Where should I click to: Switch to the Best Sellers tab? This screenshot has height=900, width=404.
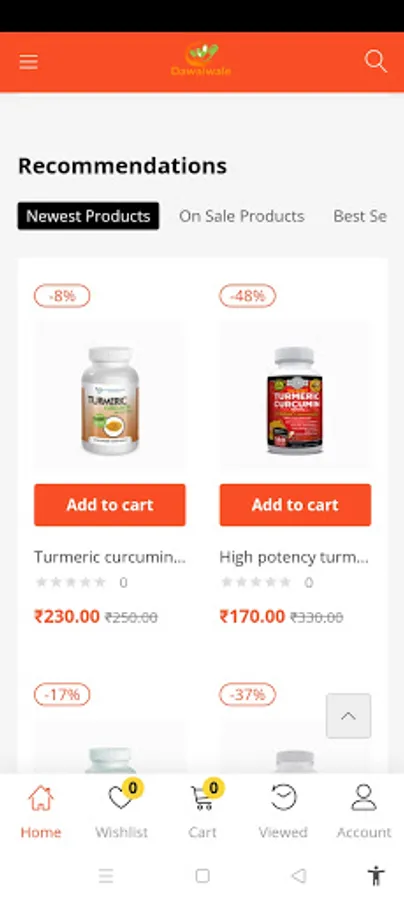pos(360,216)
